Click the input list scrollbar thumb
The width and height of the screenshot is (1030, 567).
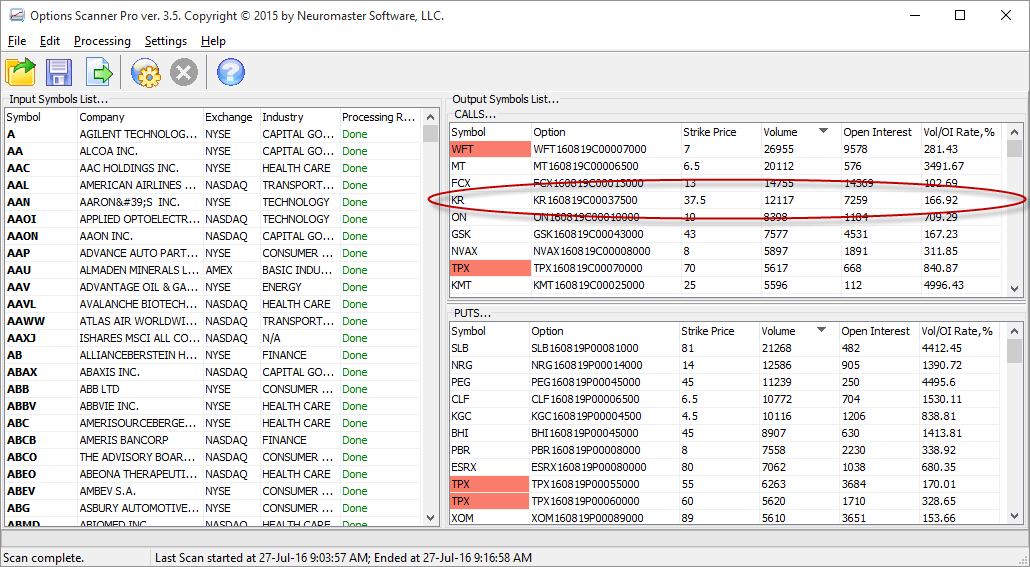pos(430,133)
